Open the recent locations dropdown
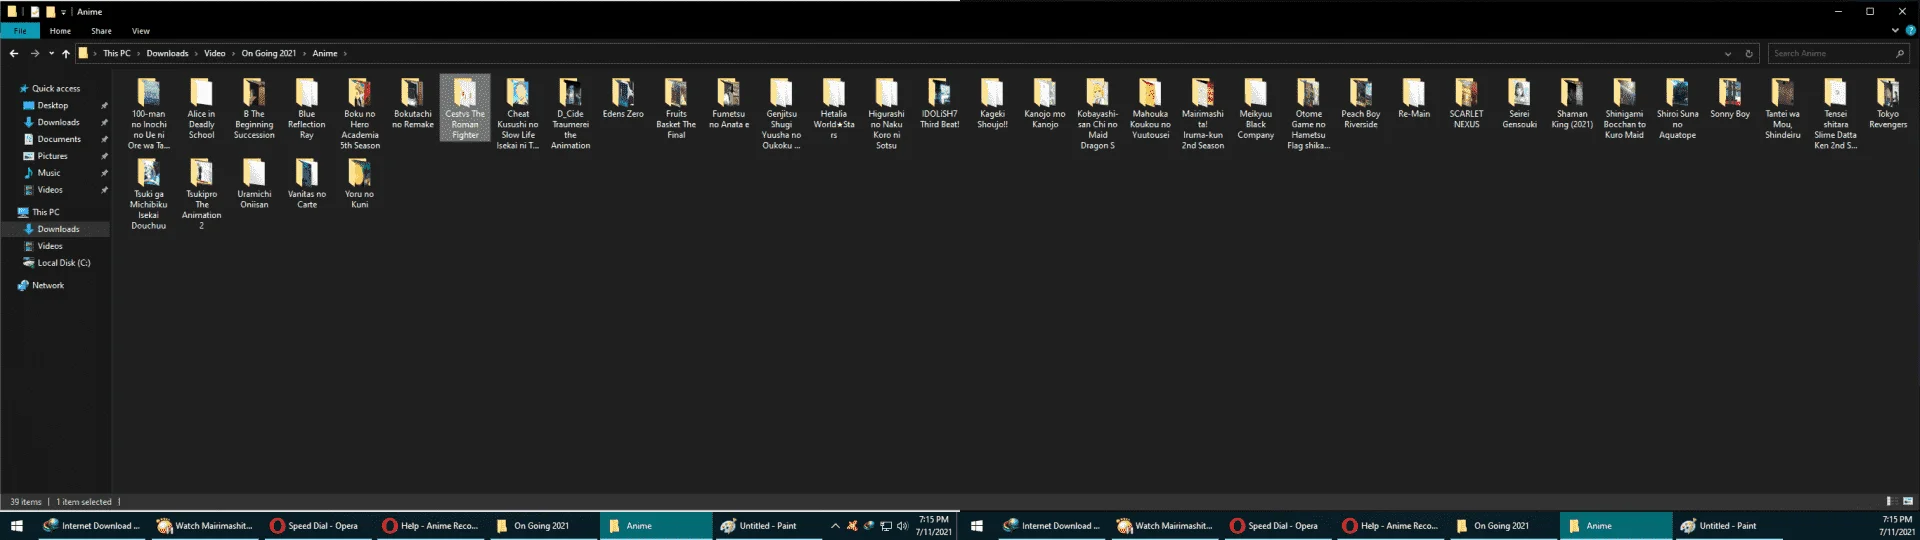 coord(51,54)
